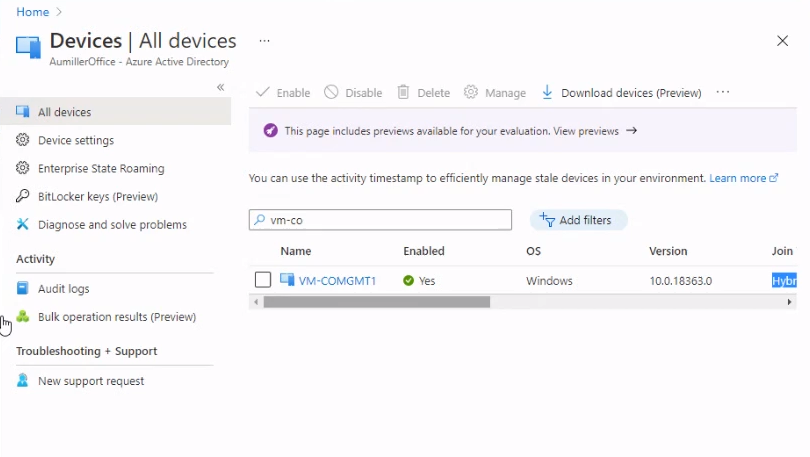Collapse the sidebar with the double chevron
The height and width of the screenshot is (457, 810).
(221, 87)
